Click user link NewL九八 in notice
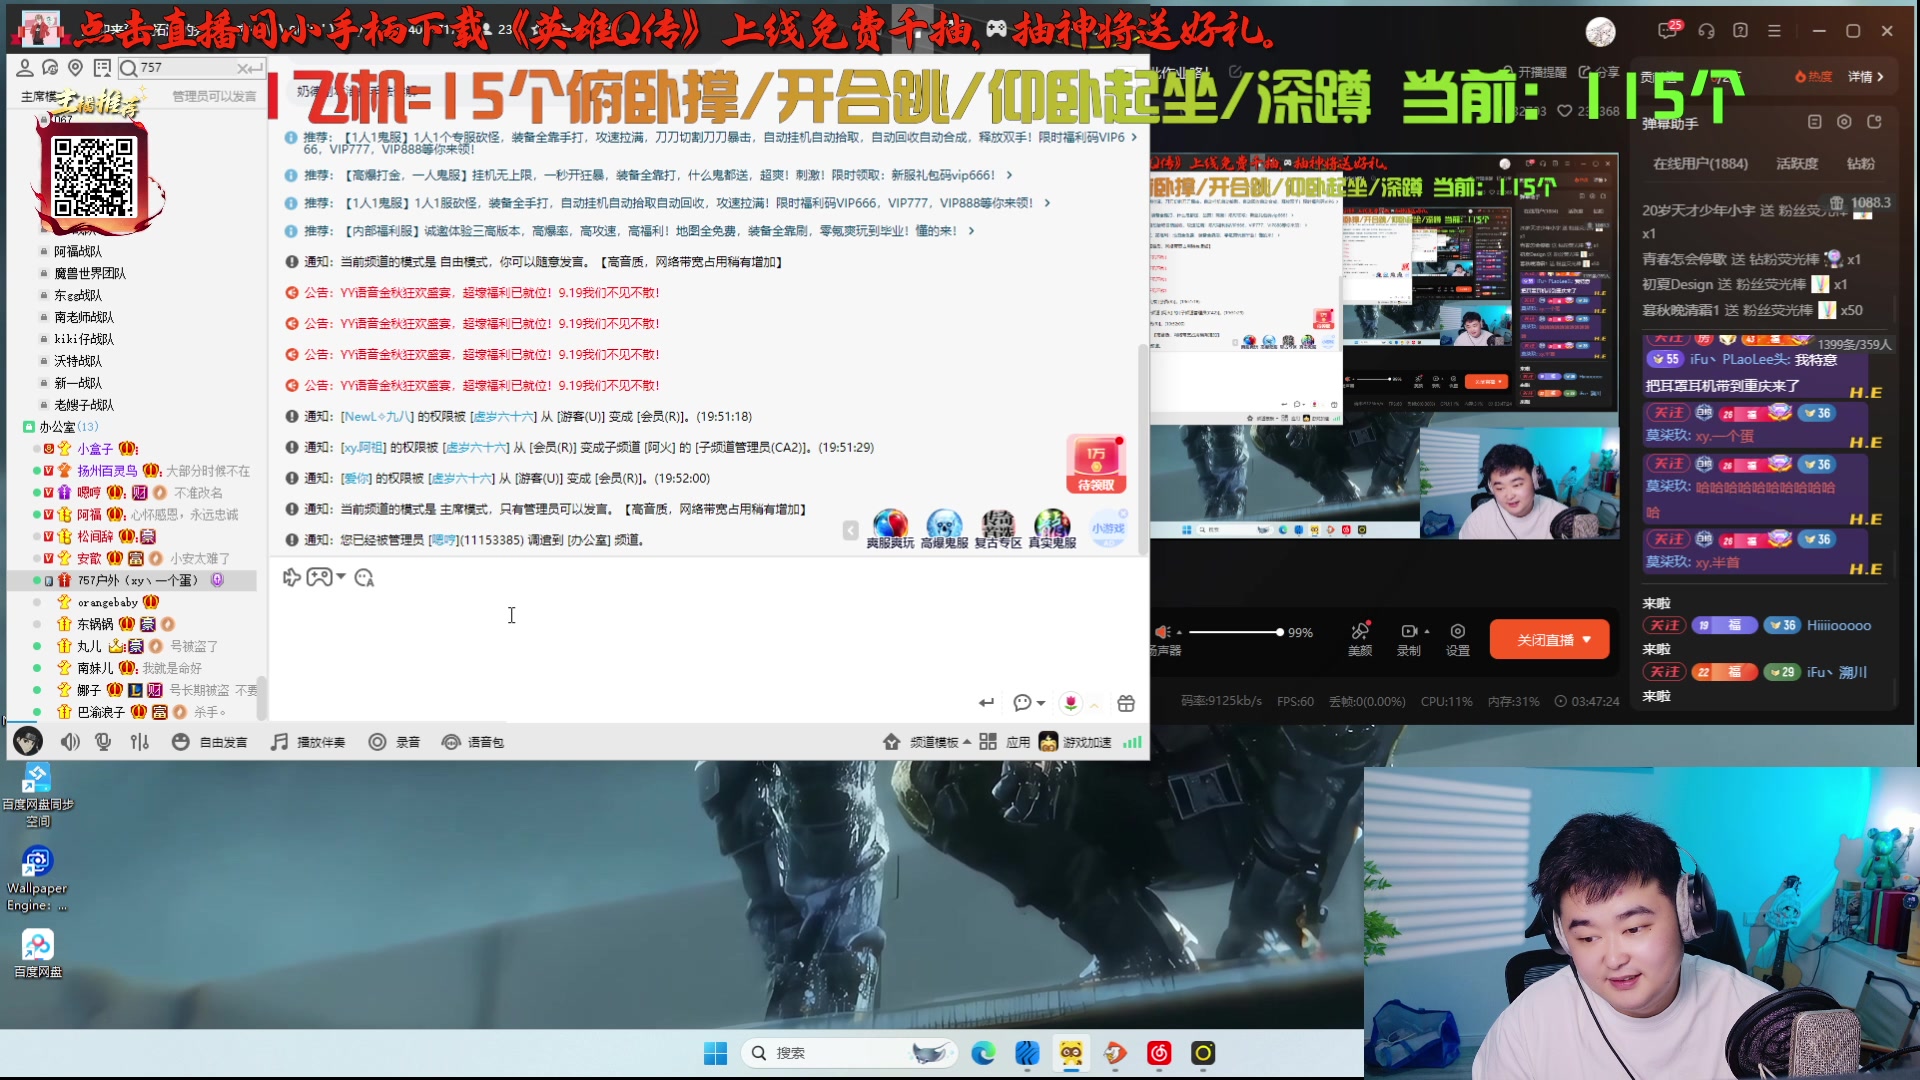This screenshot has height=1080, width=1920. point(377,417)
